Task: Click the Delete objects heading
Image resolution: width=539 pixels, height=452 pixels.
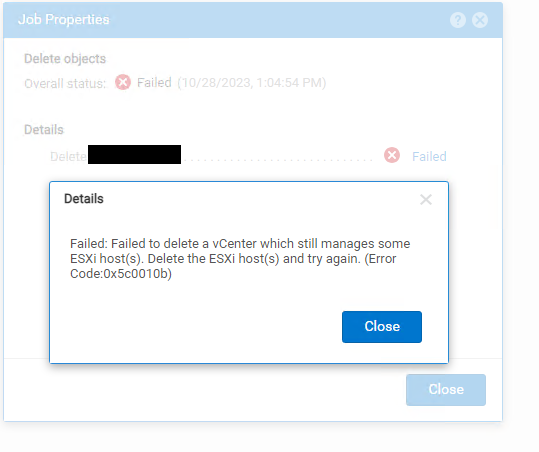Action: (x=65, y=59)
